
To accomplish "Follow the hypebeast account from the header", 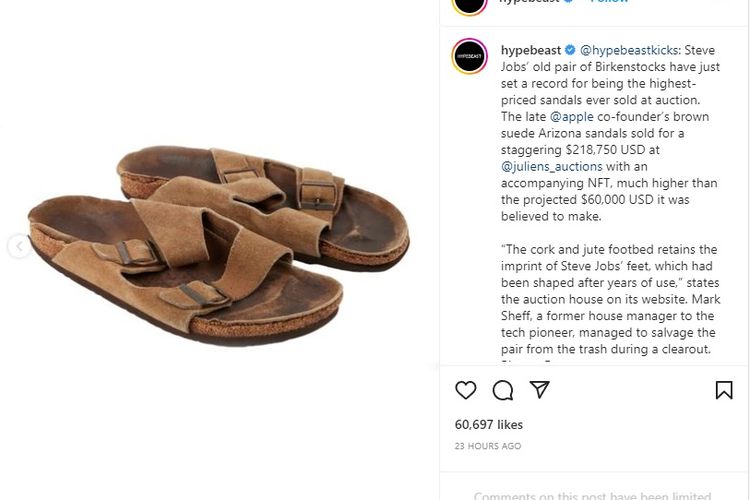I will (610, 2).
